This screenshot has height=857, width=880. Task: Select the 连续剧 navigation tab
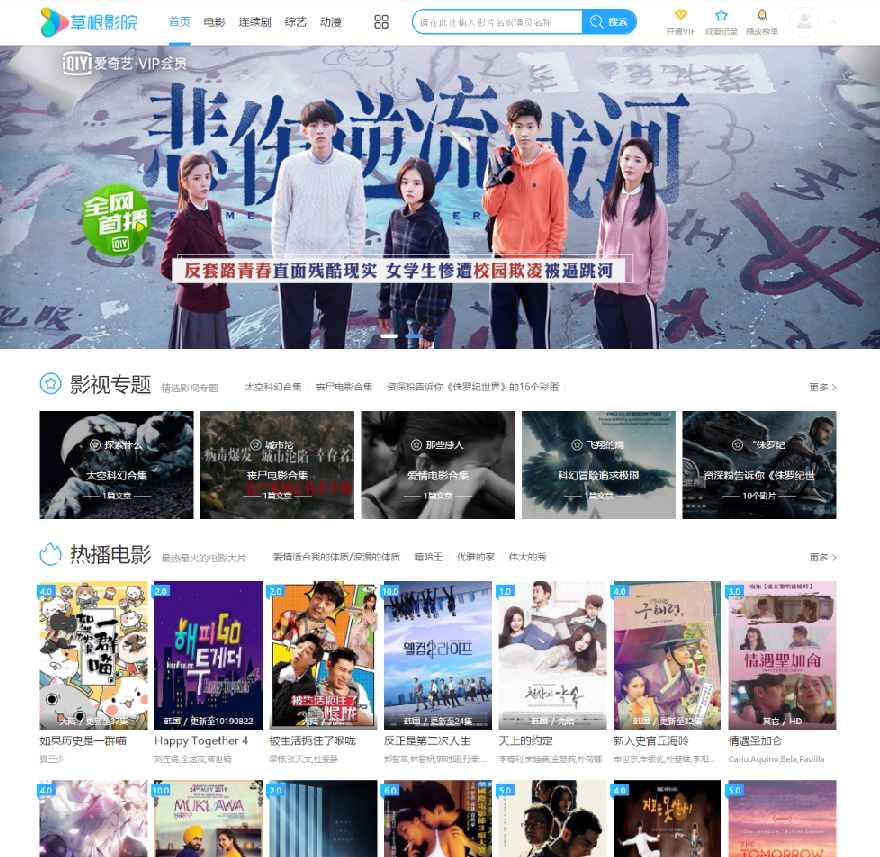pyautogui.click(x=255, y=22)
